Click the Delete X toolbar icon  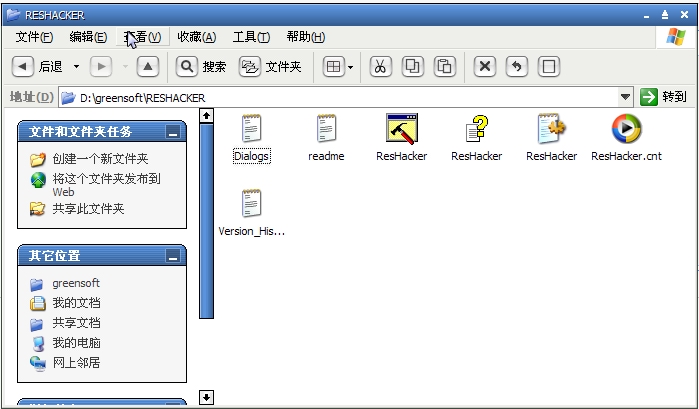[x=485, y=67]
